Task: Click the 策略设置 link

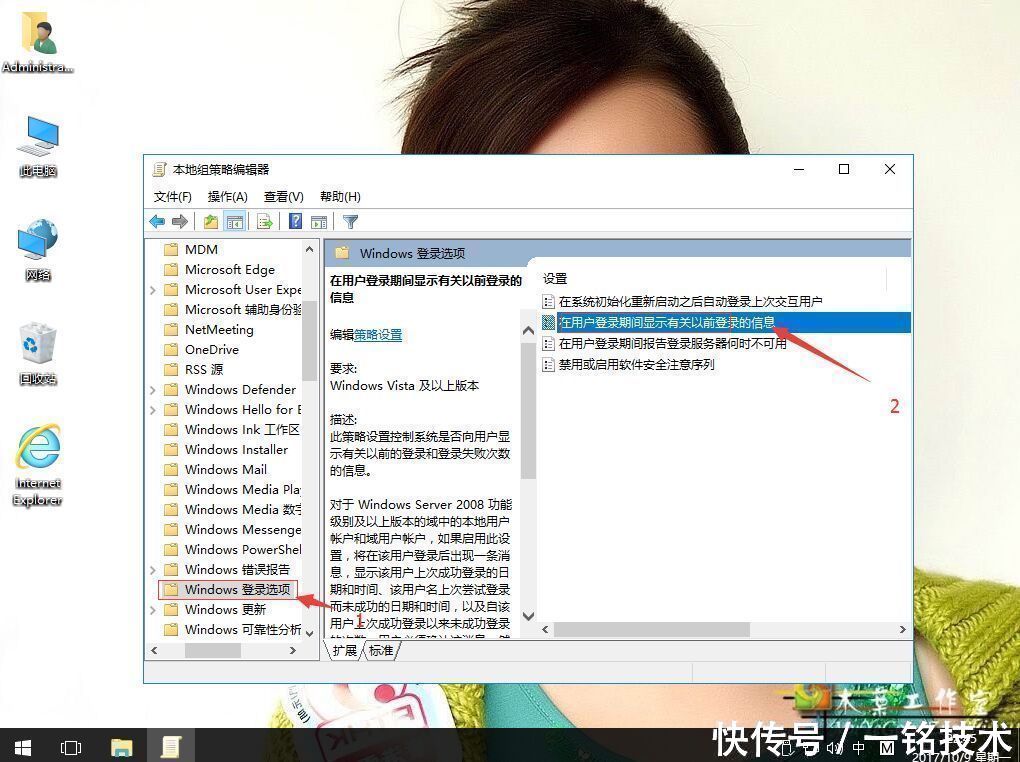Action: pos(378,334)
